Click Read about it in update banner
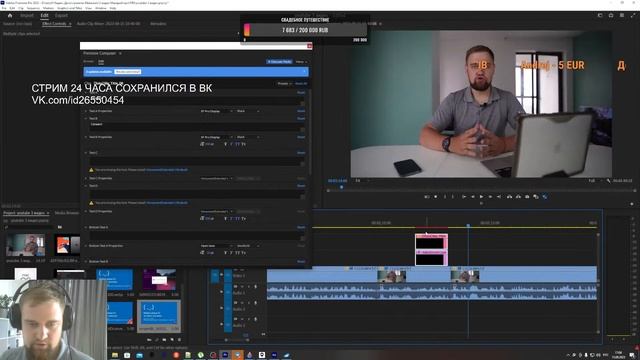 tap(128, 72)
